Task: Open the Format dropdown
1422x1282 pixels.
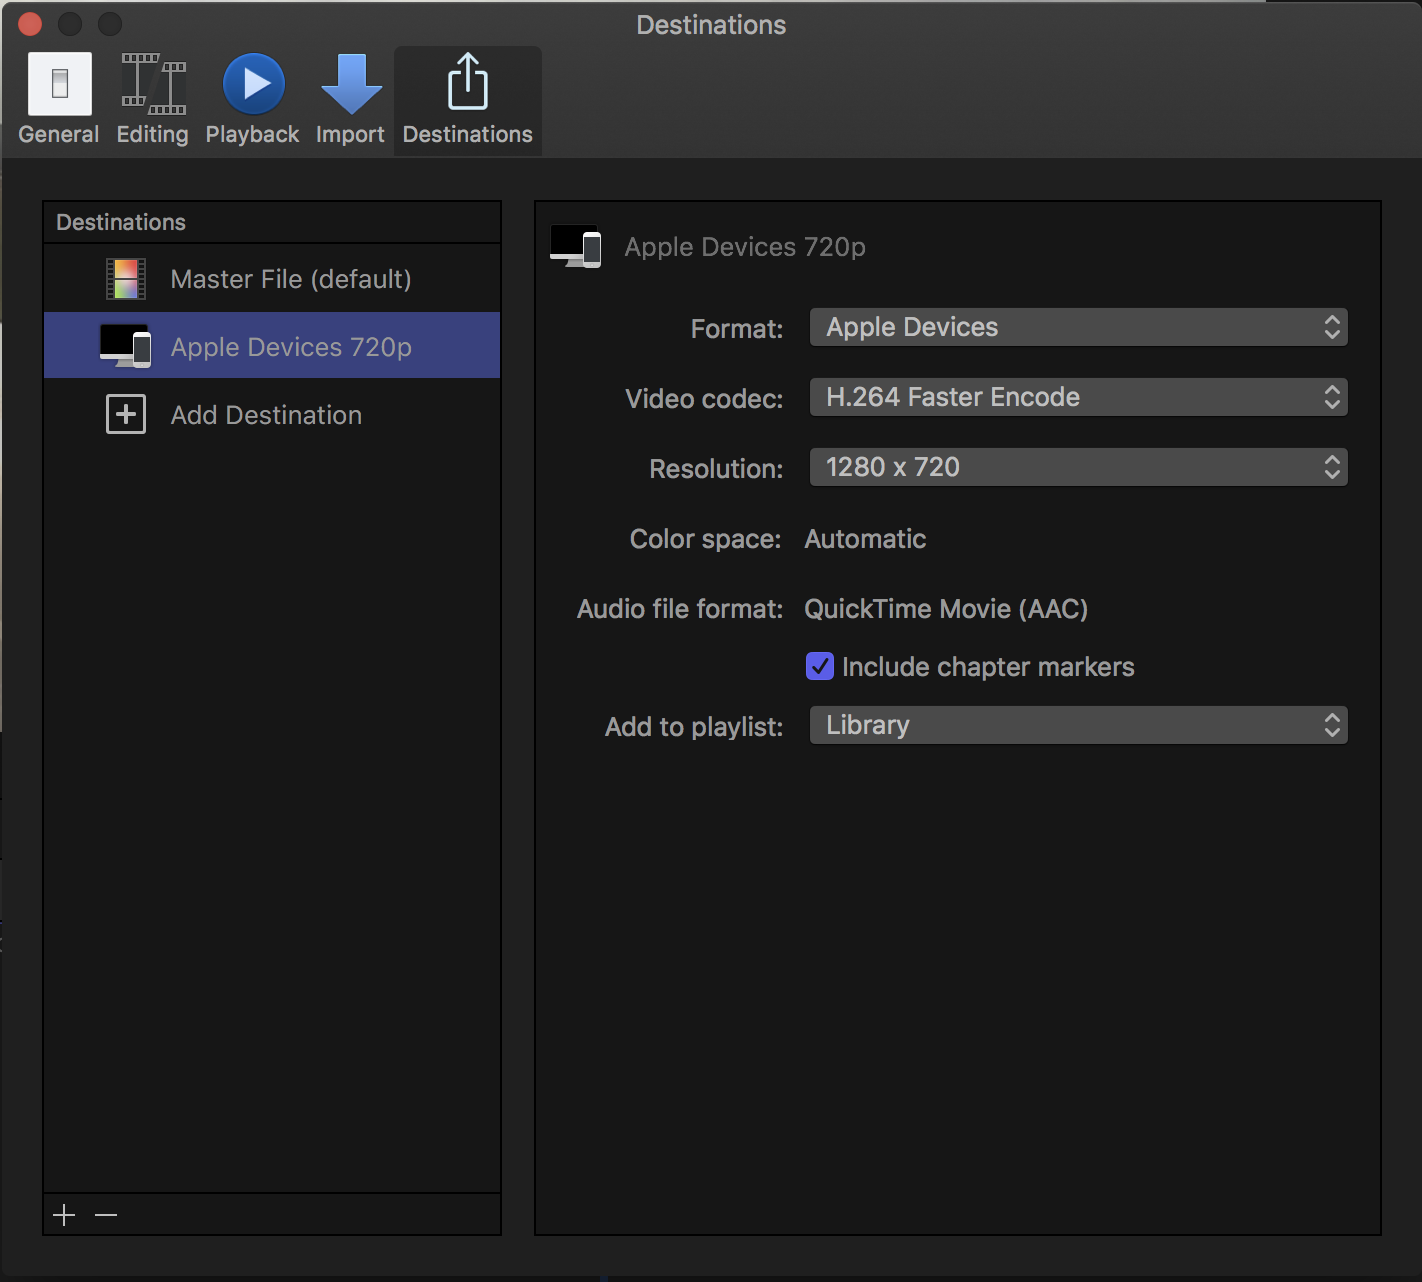Action: click(x=1079, y=327)
